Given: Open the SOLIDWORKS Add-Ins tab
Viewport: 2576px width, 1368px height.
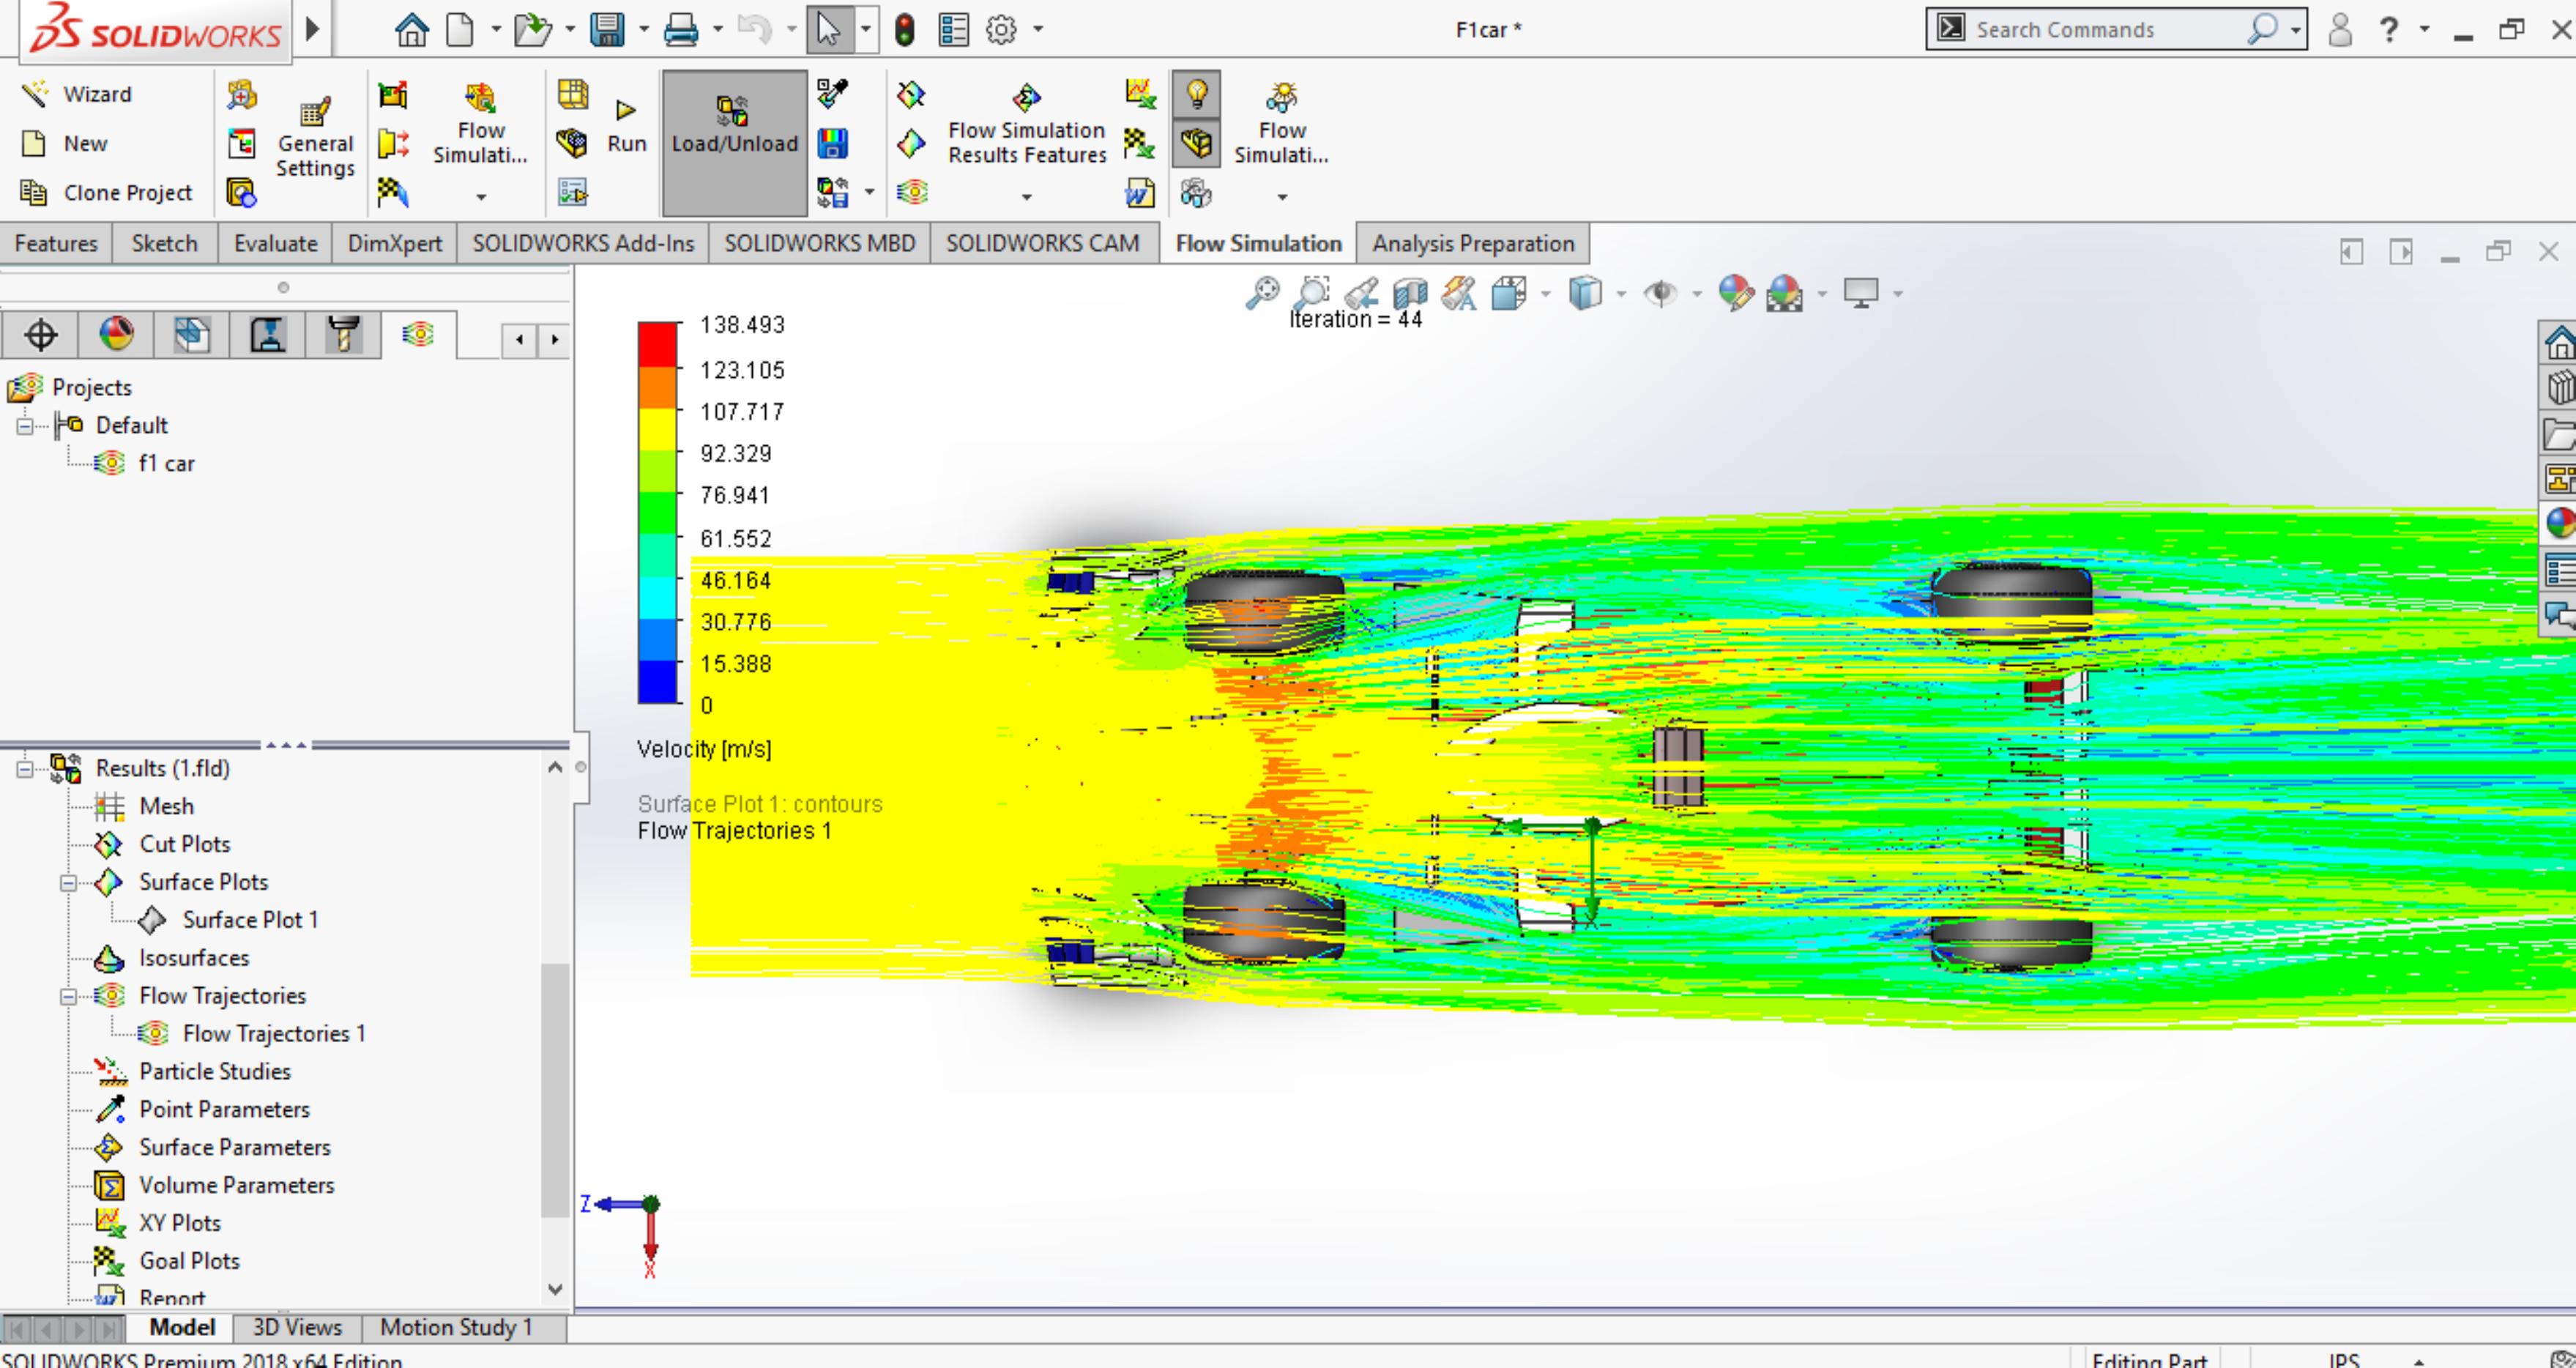Looking at the screenshot, I should tap(583, 243).
